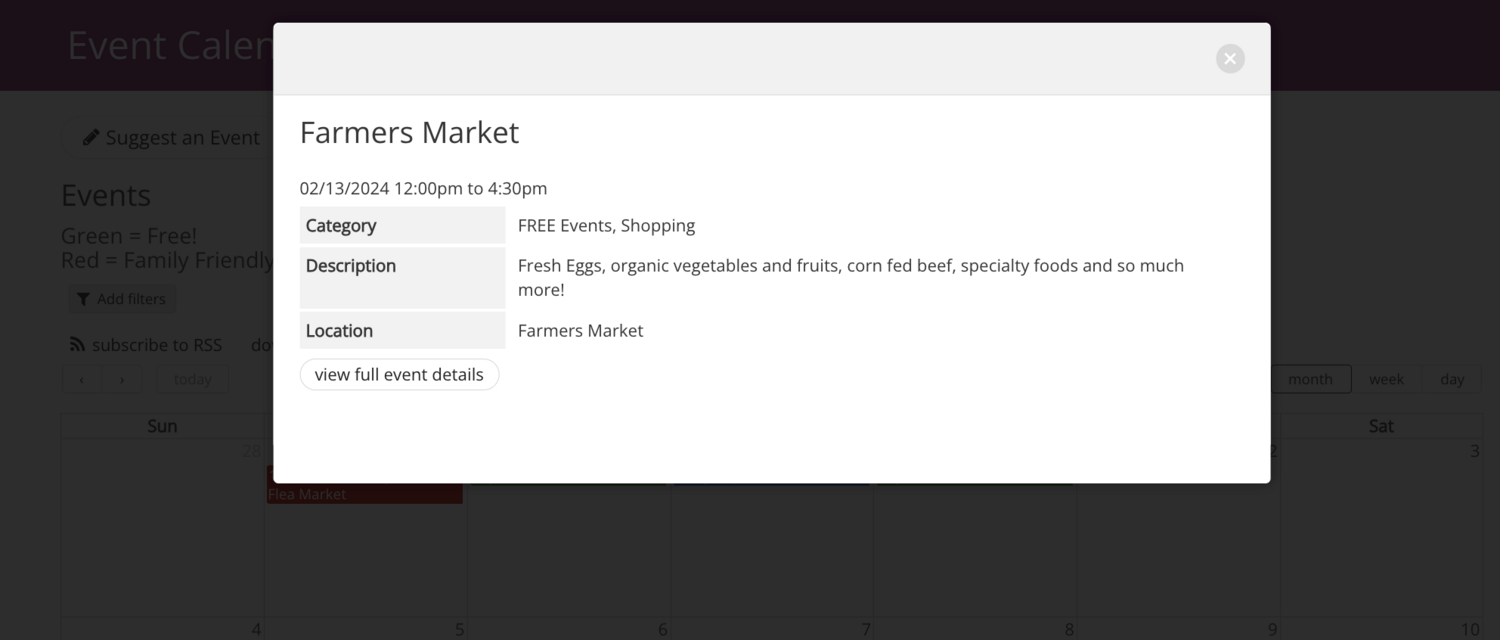Close the Farmers Market popup

(1230, 59)
